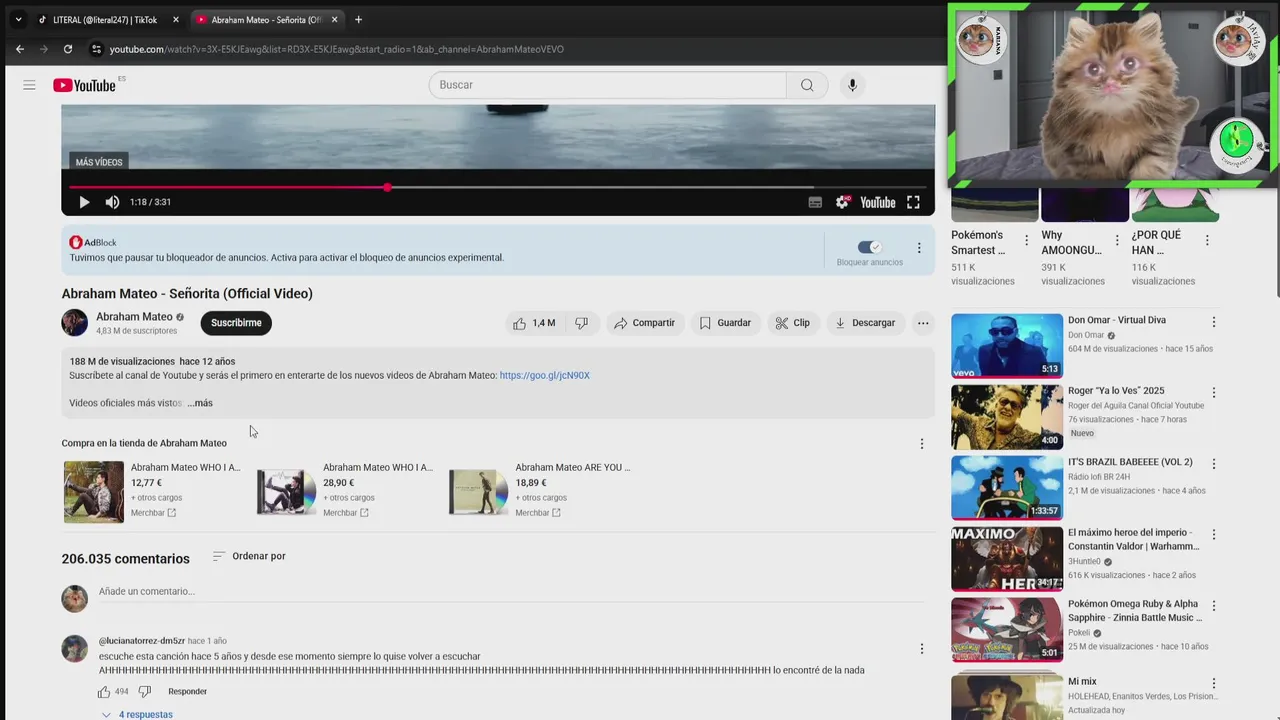Open IT'S BRAZIL BABEEEE video thumbnail

click(x=1007, y=487)
